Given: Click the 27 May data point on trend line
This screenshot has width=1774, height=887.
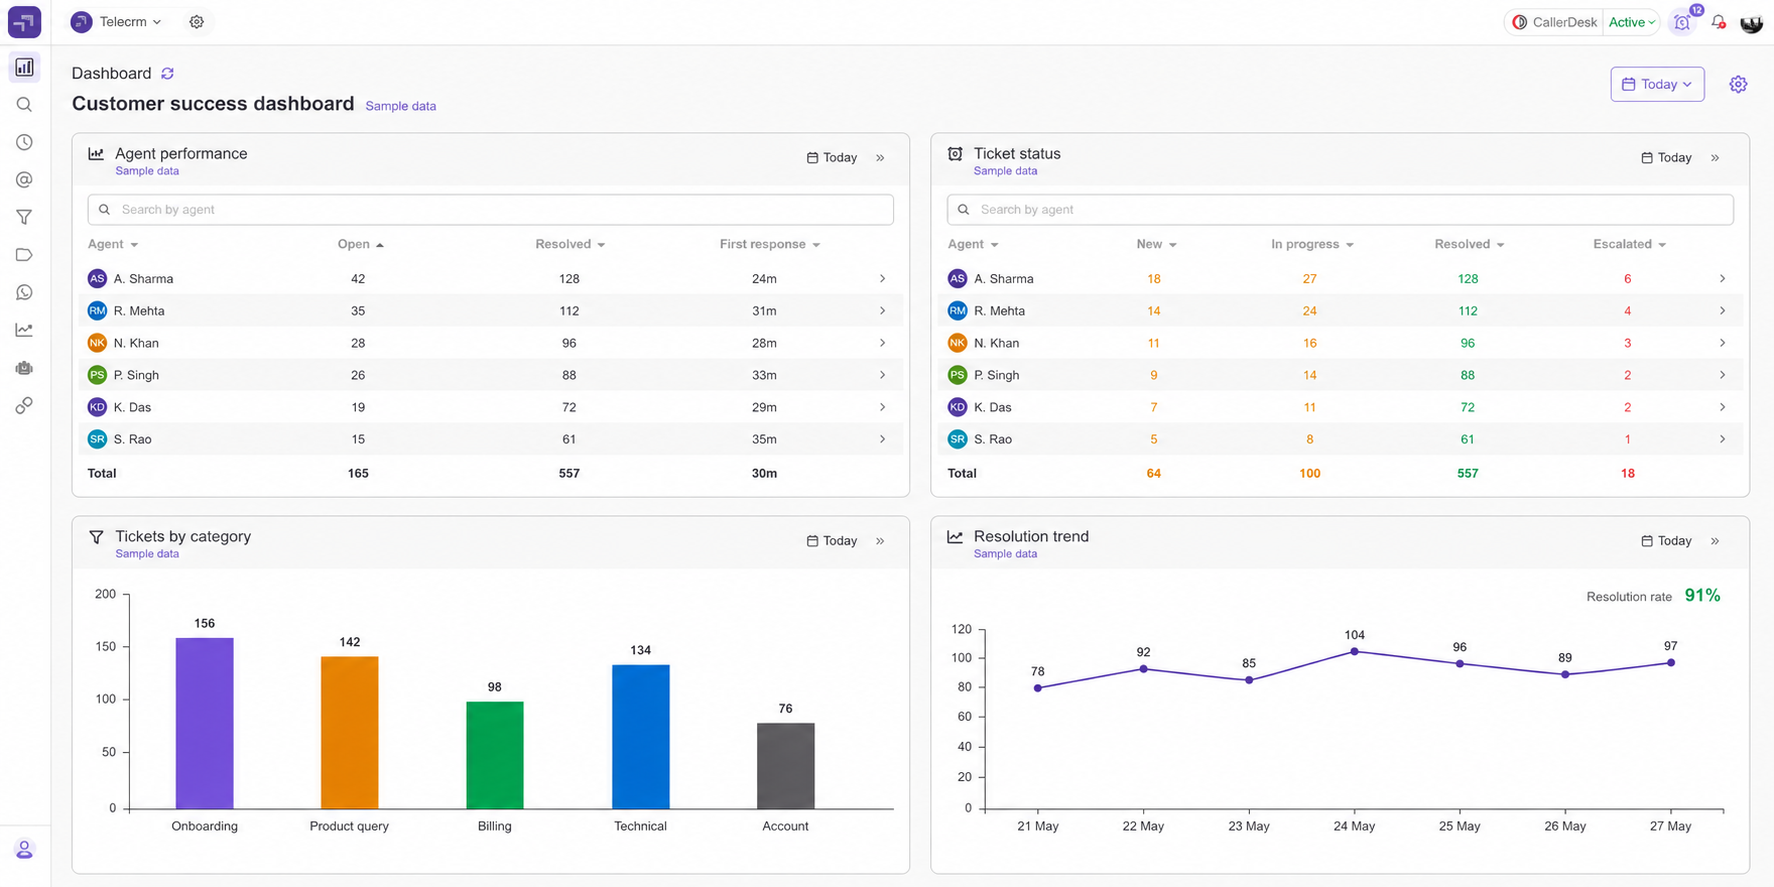Looking at the screenshot, I should (1671, 663).
